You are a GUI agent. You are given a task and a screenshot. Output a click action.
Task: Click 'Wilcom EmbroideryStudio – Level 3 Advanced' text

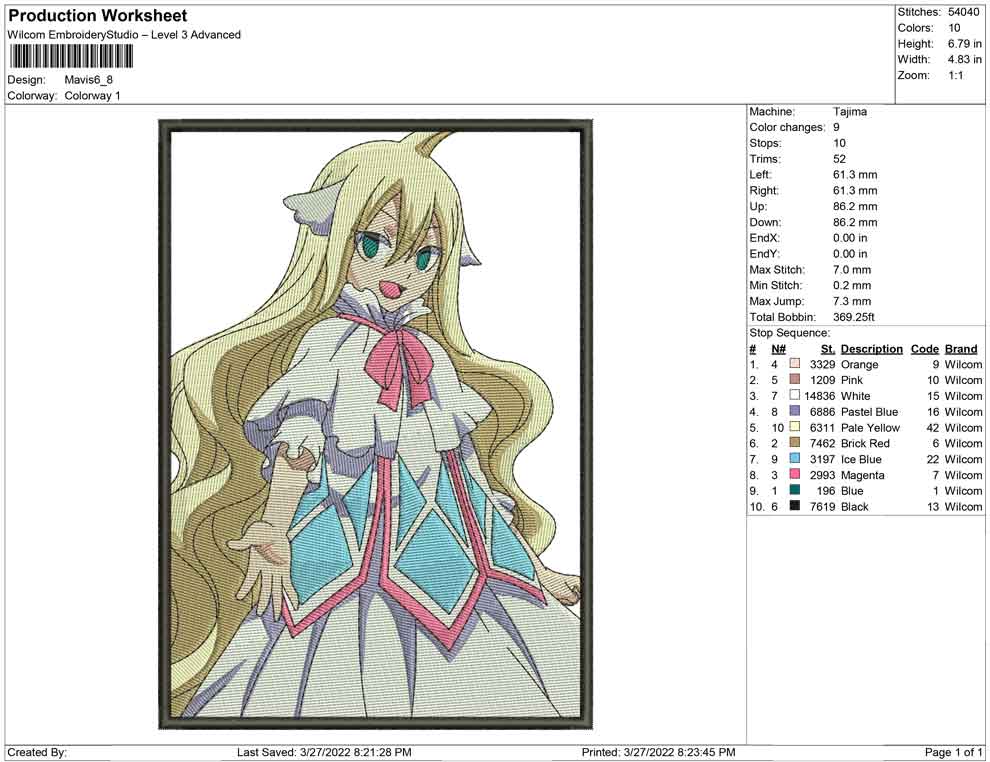click(x=124, y=35)
